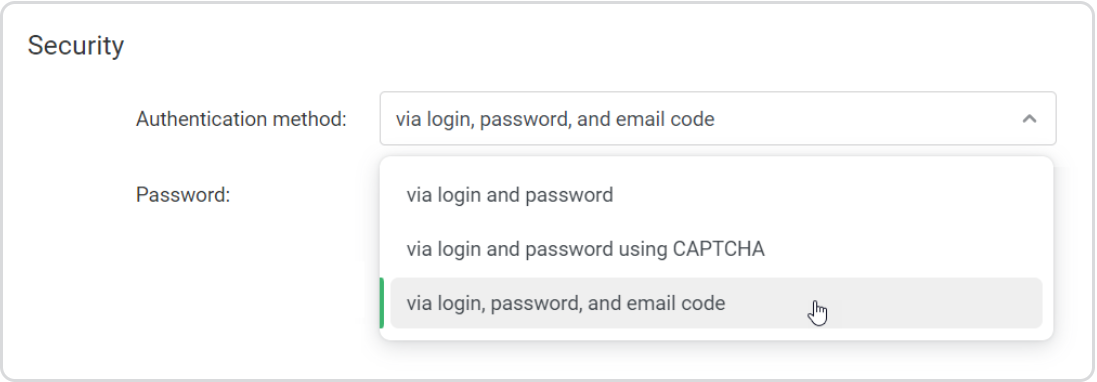Click the selected value text in combo box
The height and width of the screenshot is (382, 1097).
[555, 119]
